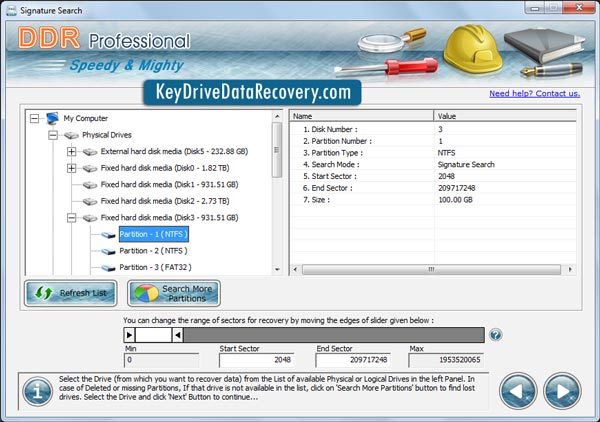Screen dimensions: 600x422
Task: Click the Disk2 drive icon
Action: point(90,201)
